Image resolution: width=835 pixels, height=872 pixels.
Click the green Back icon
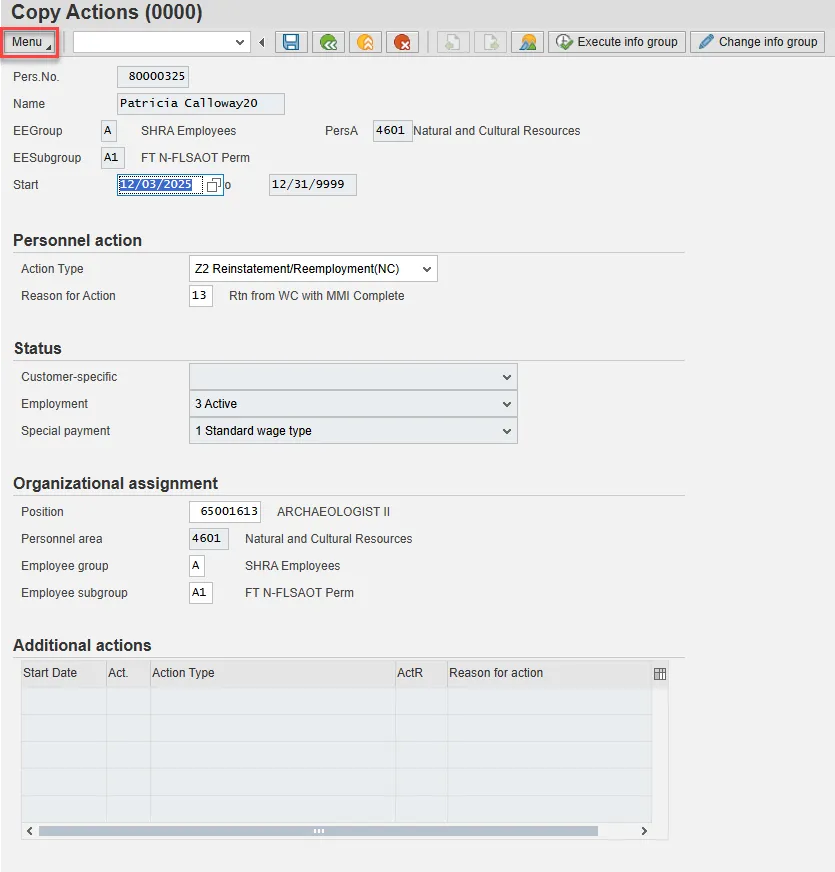coord(328,42)
